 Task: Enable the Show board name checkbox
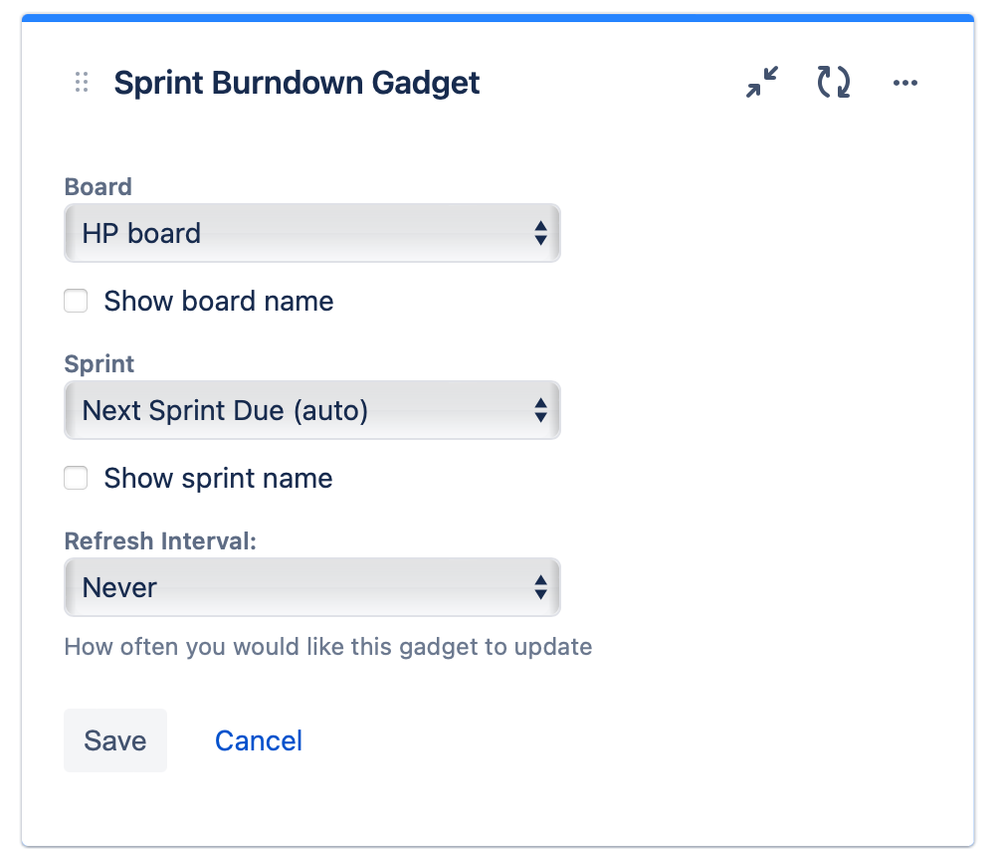(x=76, y=301)
